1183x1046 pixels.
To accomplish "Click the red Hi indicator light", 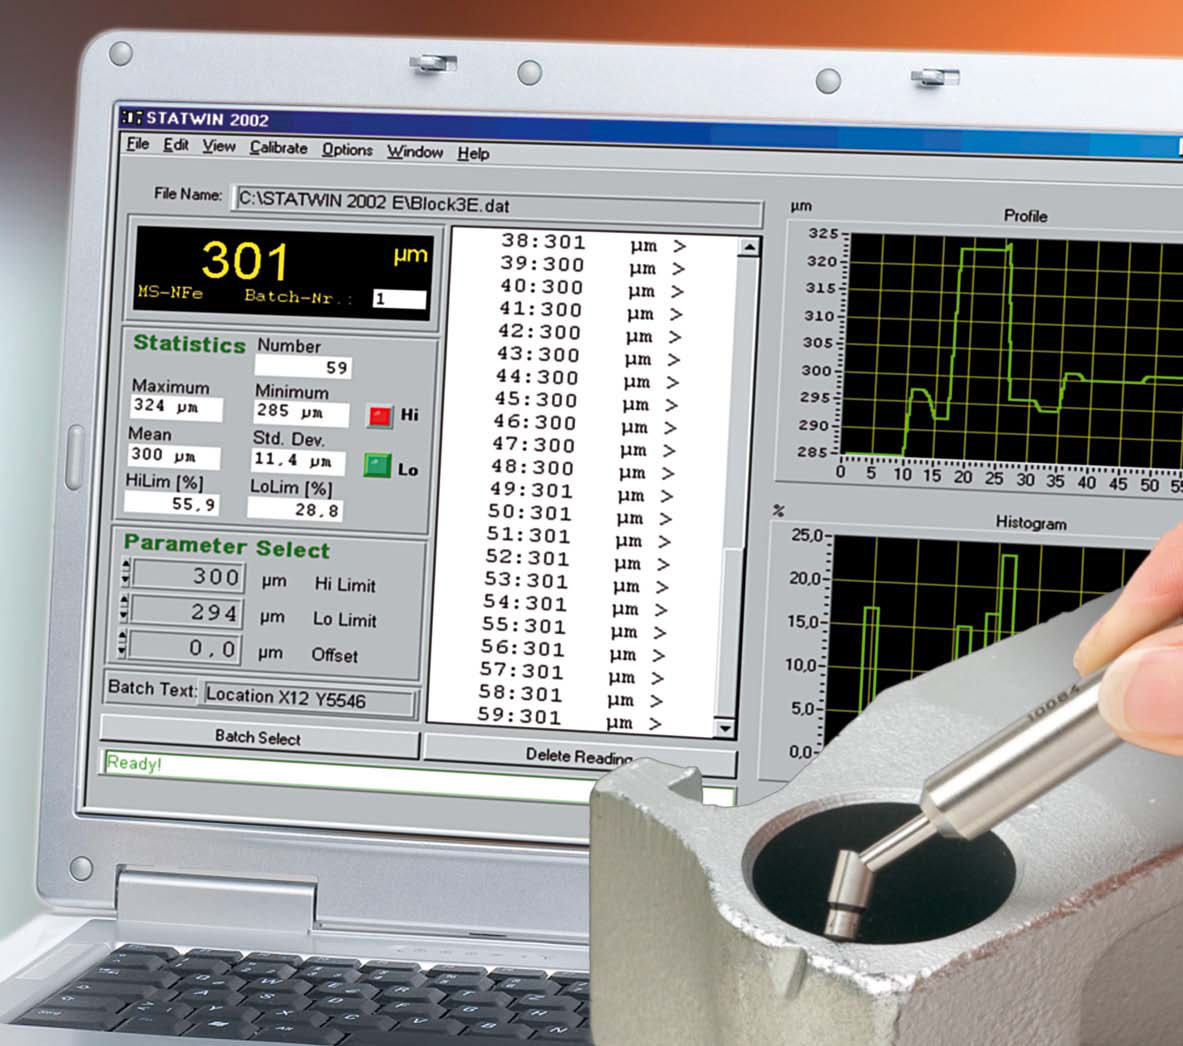I will pyautogui.click(x=379, y=416).
